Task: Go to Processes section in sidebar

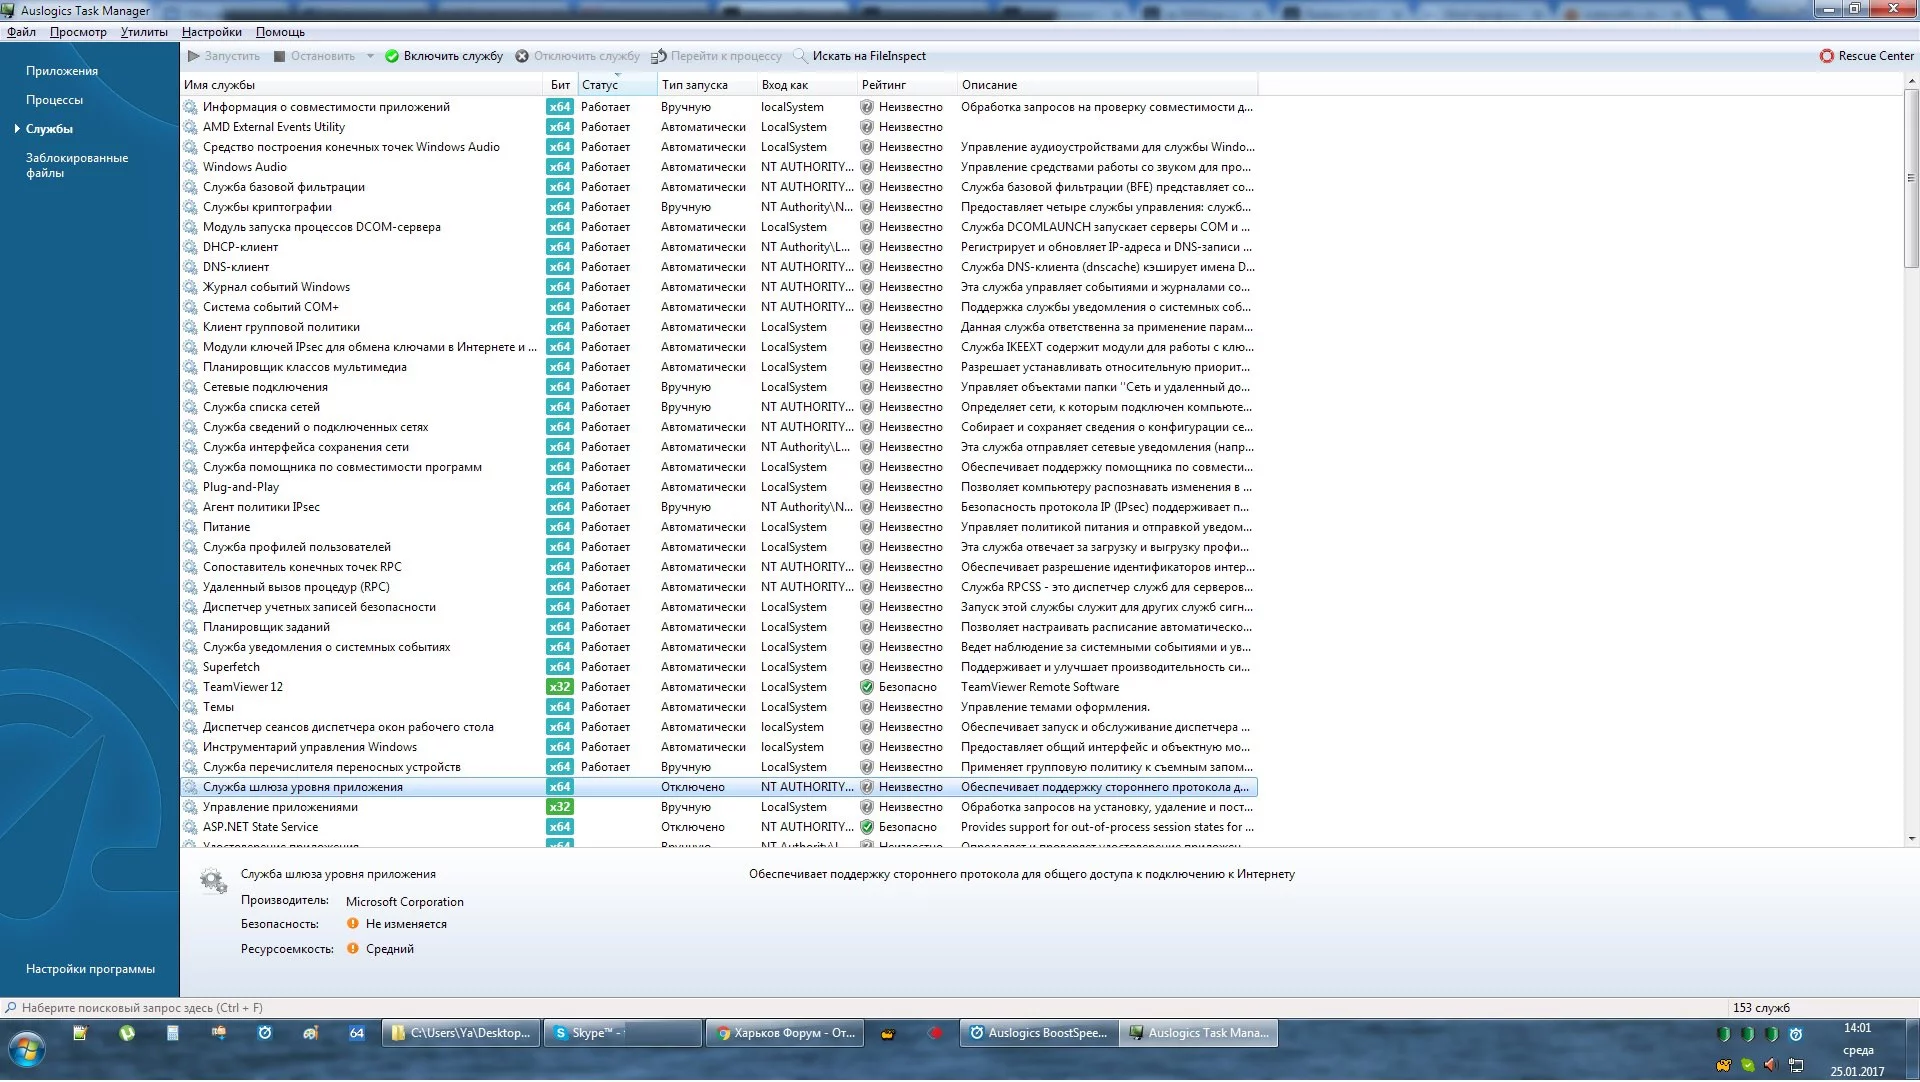Action: (x=55, y=100)
